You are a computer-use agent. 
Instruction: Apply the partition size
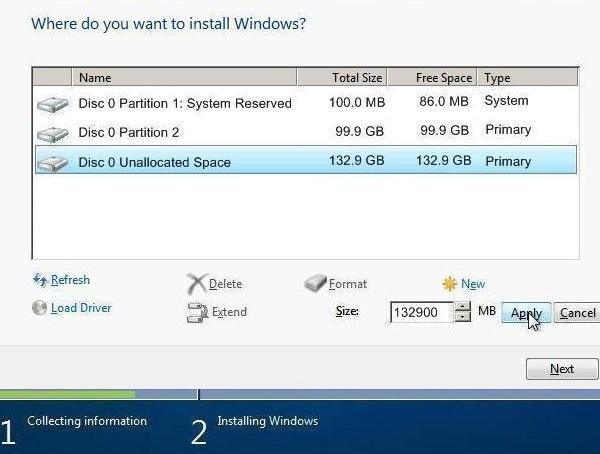click(x=526, y=312)
